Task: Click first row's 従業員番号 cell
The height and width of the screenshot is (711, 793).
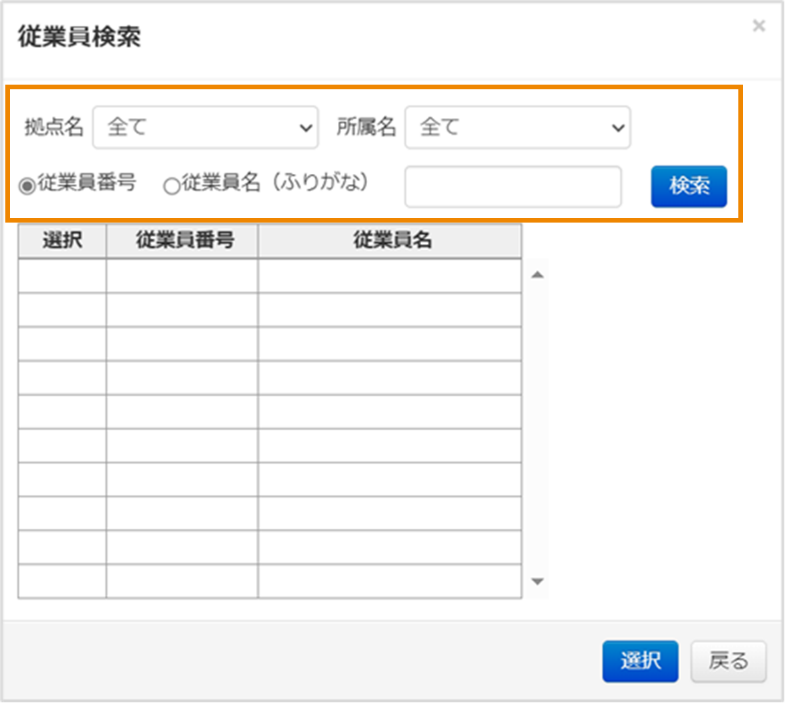Action: coord(182,276)
